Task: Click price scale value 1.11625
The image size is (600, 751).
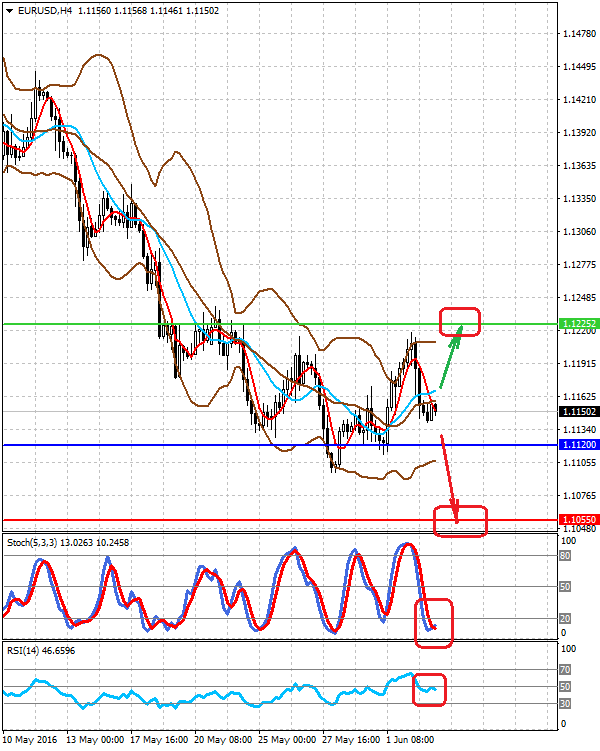Action: point(579,397)
